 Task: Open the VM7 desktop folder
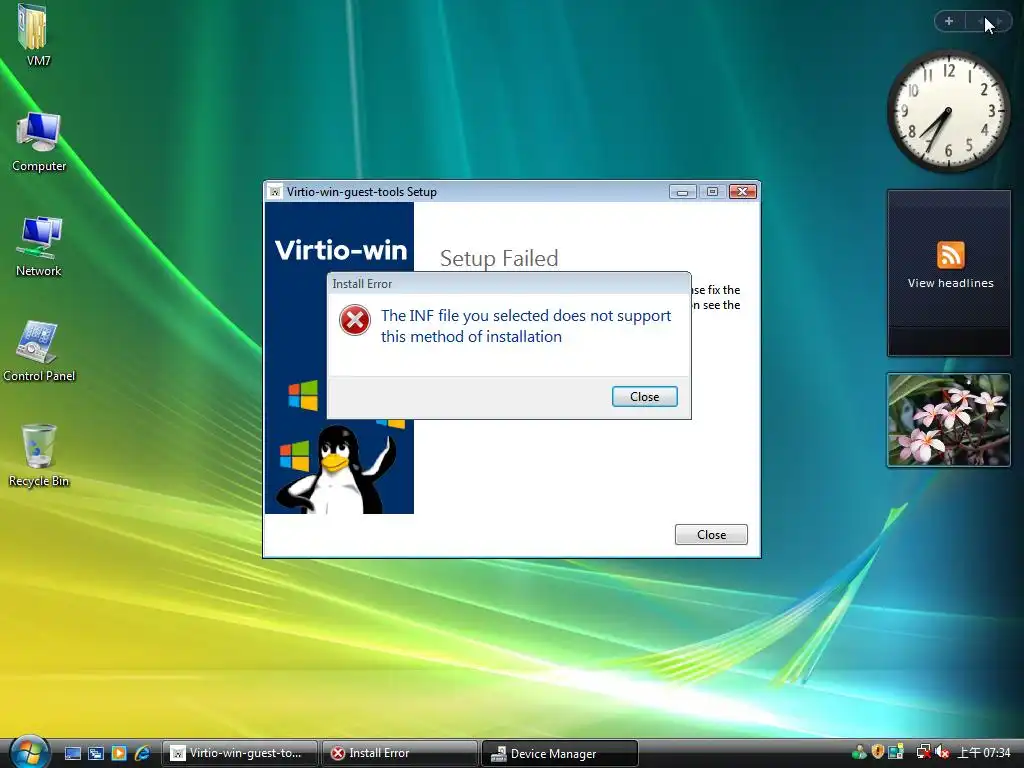(35, 34)
